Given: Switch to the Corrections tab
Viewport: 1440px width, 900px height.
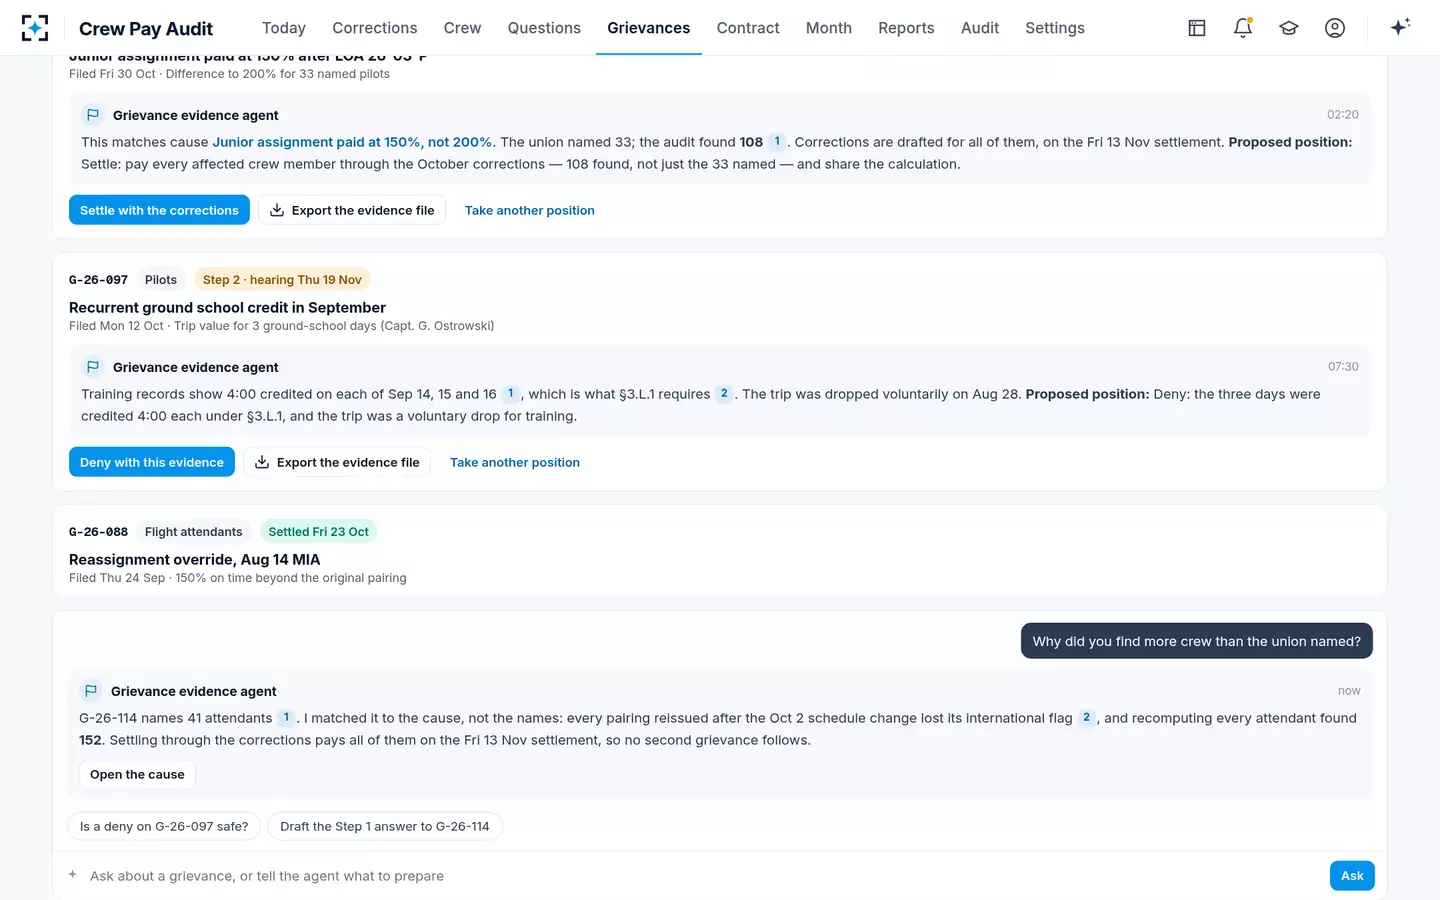Looking at the screenshot, I should pyautogui.click(x=375, y=28).
